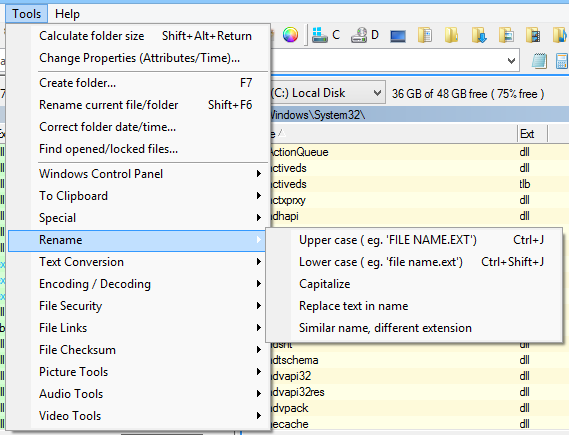Open the Help menu

click(x=67, y=14)
